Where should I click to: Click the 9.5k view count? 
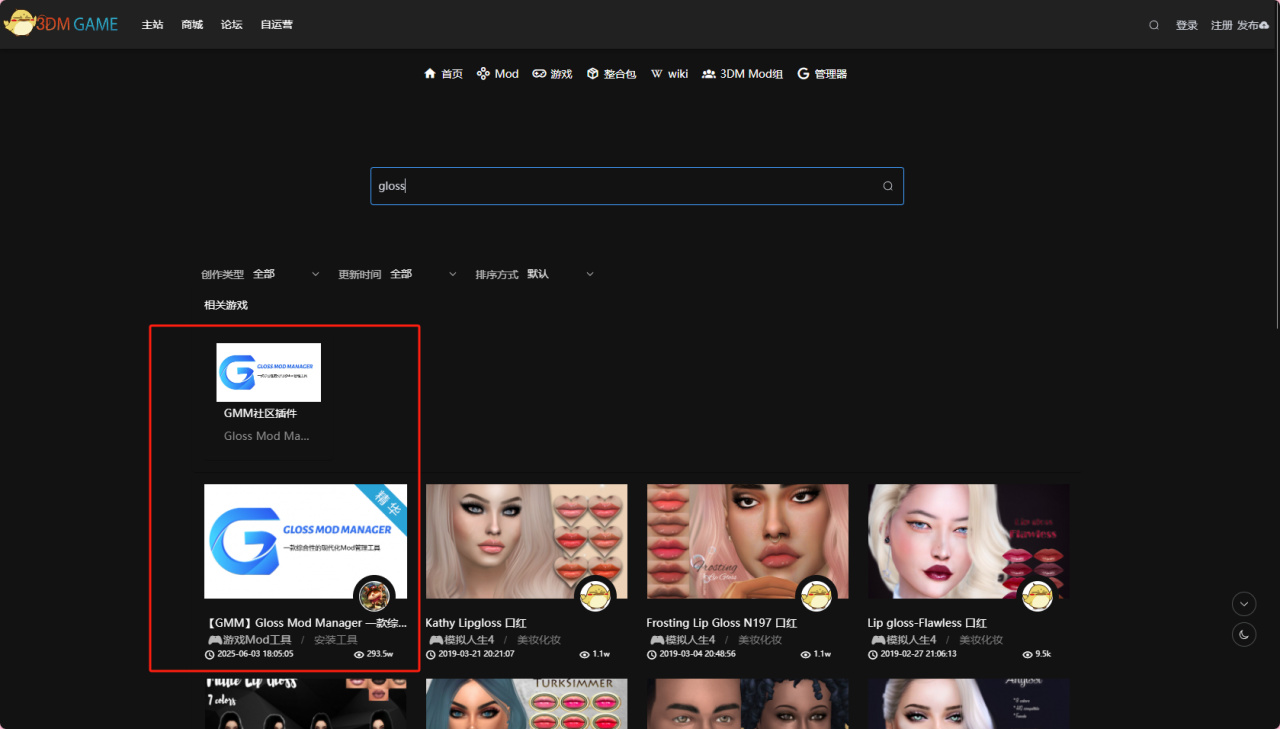1036,654
